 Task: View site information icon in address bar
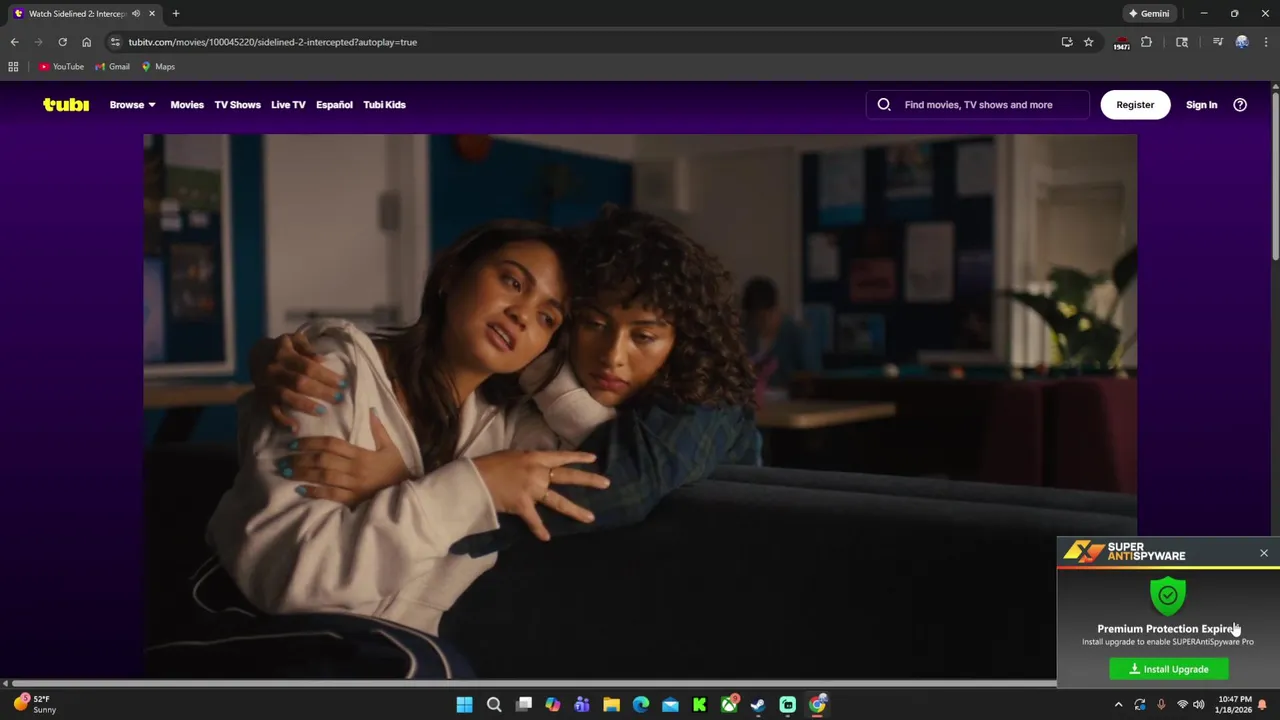click(x=115, y=42)
